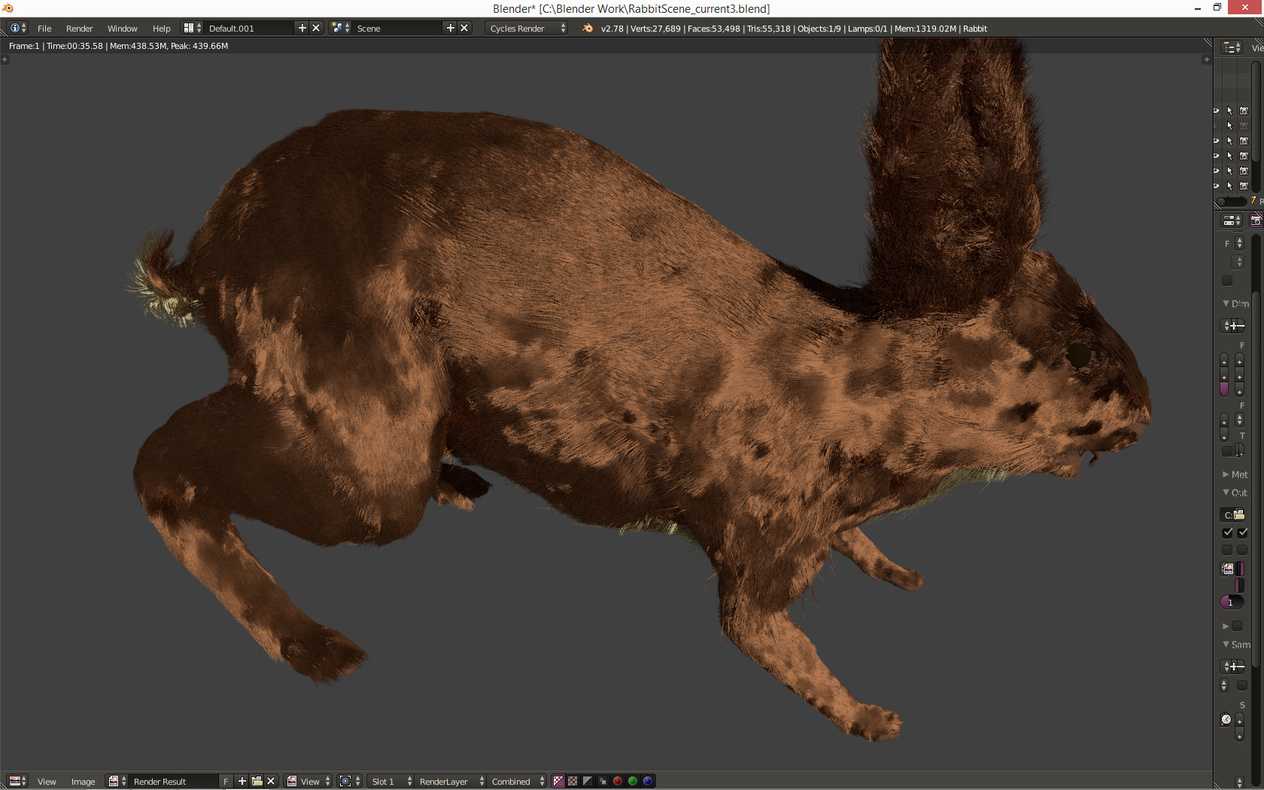1264x790 pixels.
Task: Open the File menu
Action: (x=44, y=28)
